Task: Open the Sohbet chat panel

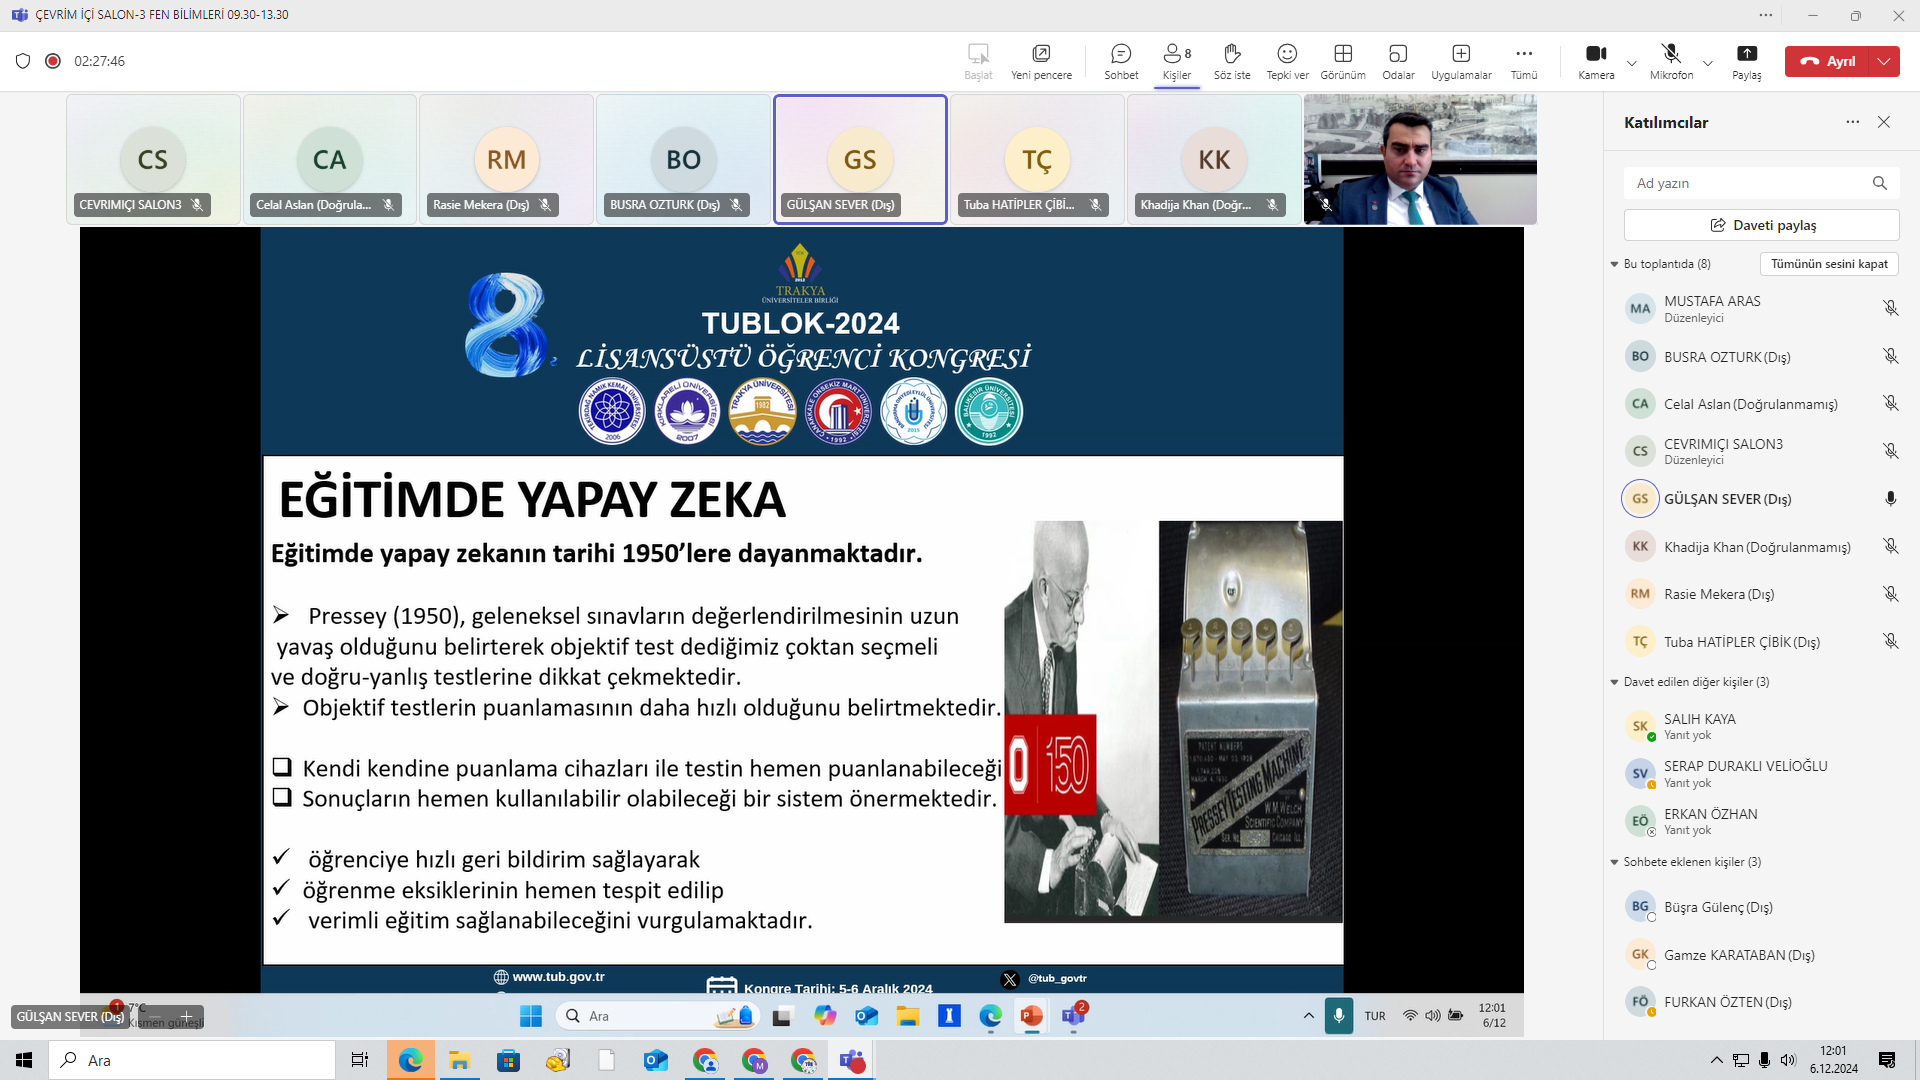Action: tap(1121, 61)
